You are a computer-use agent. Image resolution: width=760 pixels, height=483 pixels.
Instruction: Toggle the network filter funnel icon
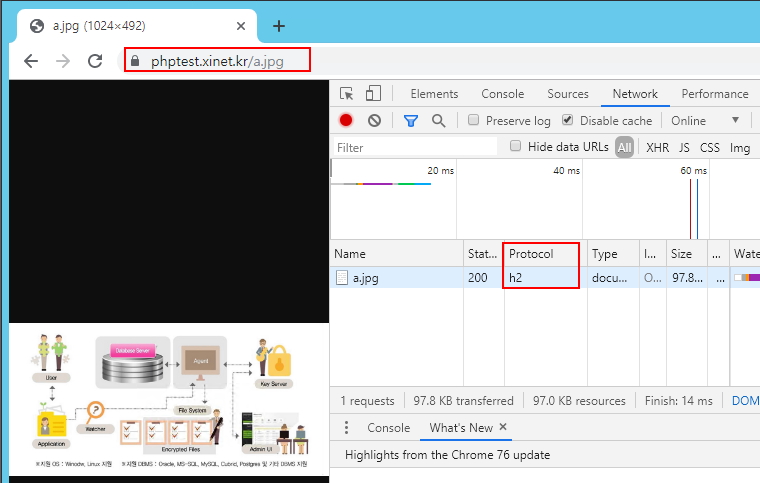pos(411,120)
